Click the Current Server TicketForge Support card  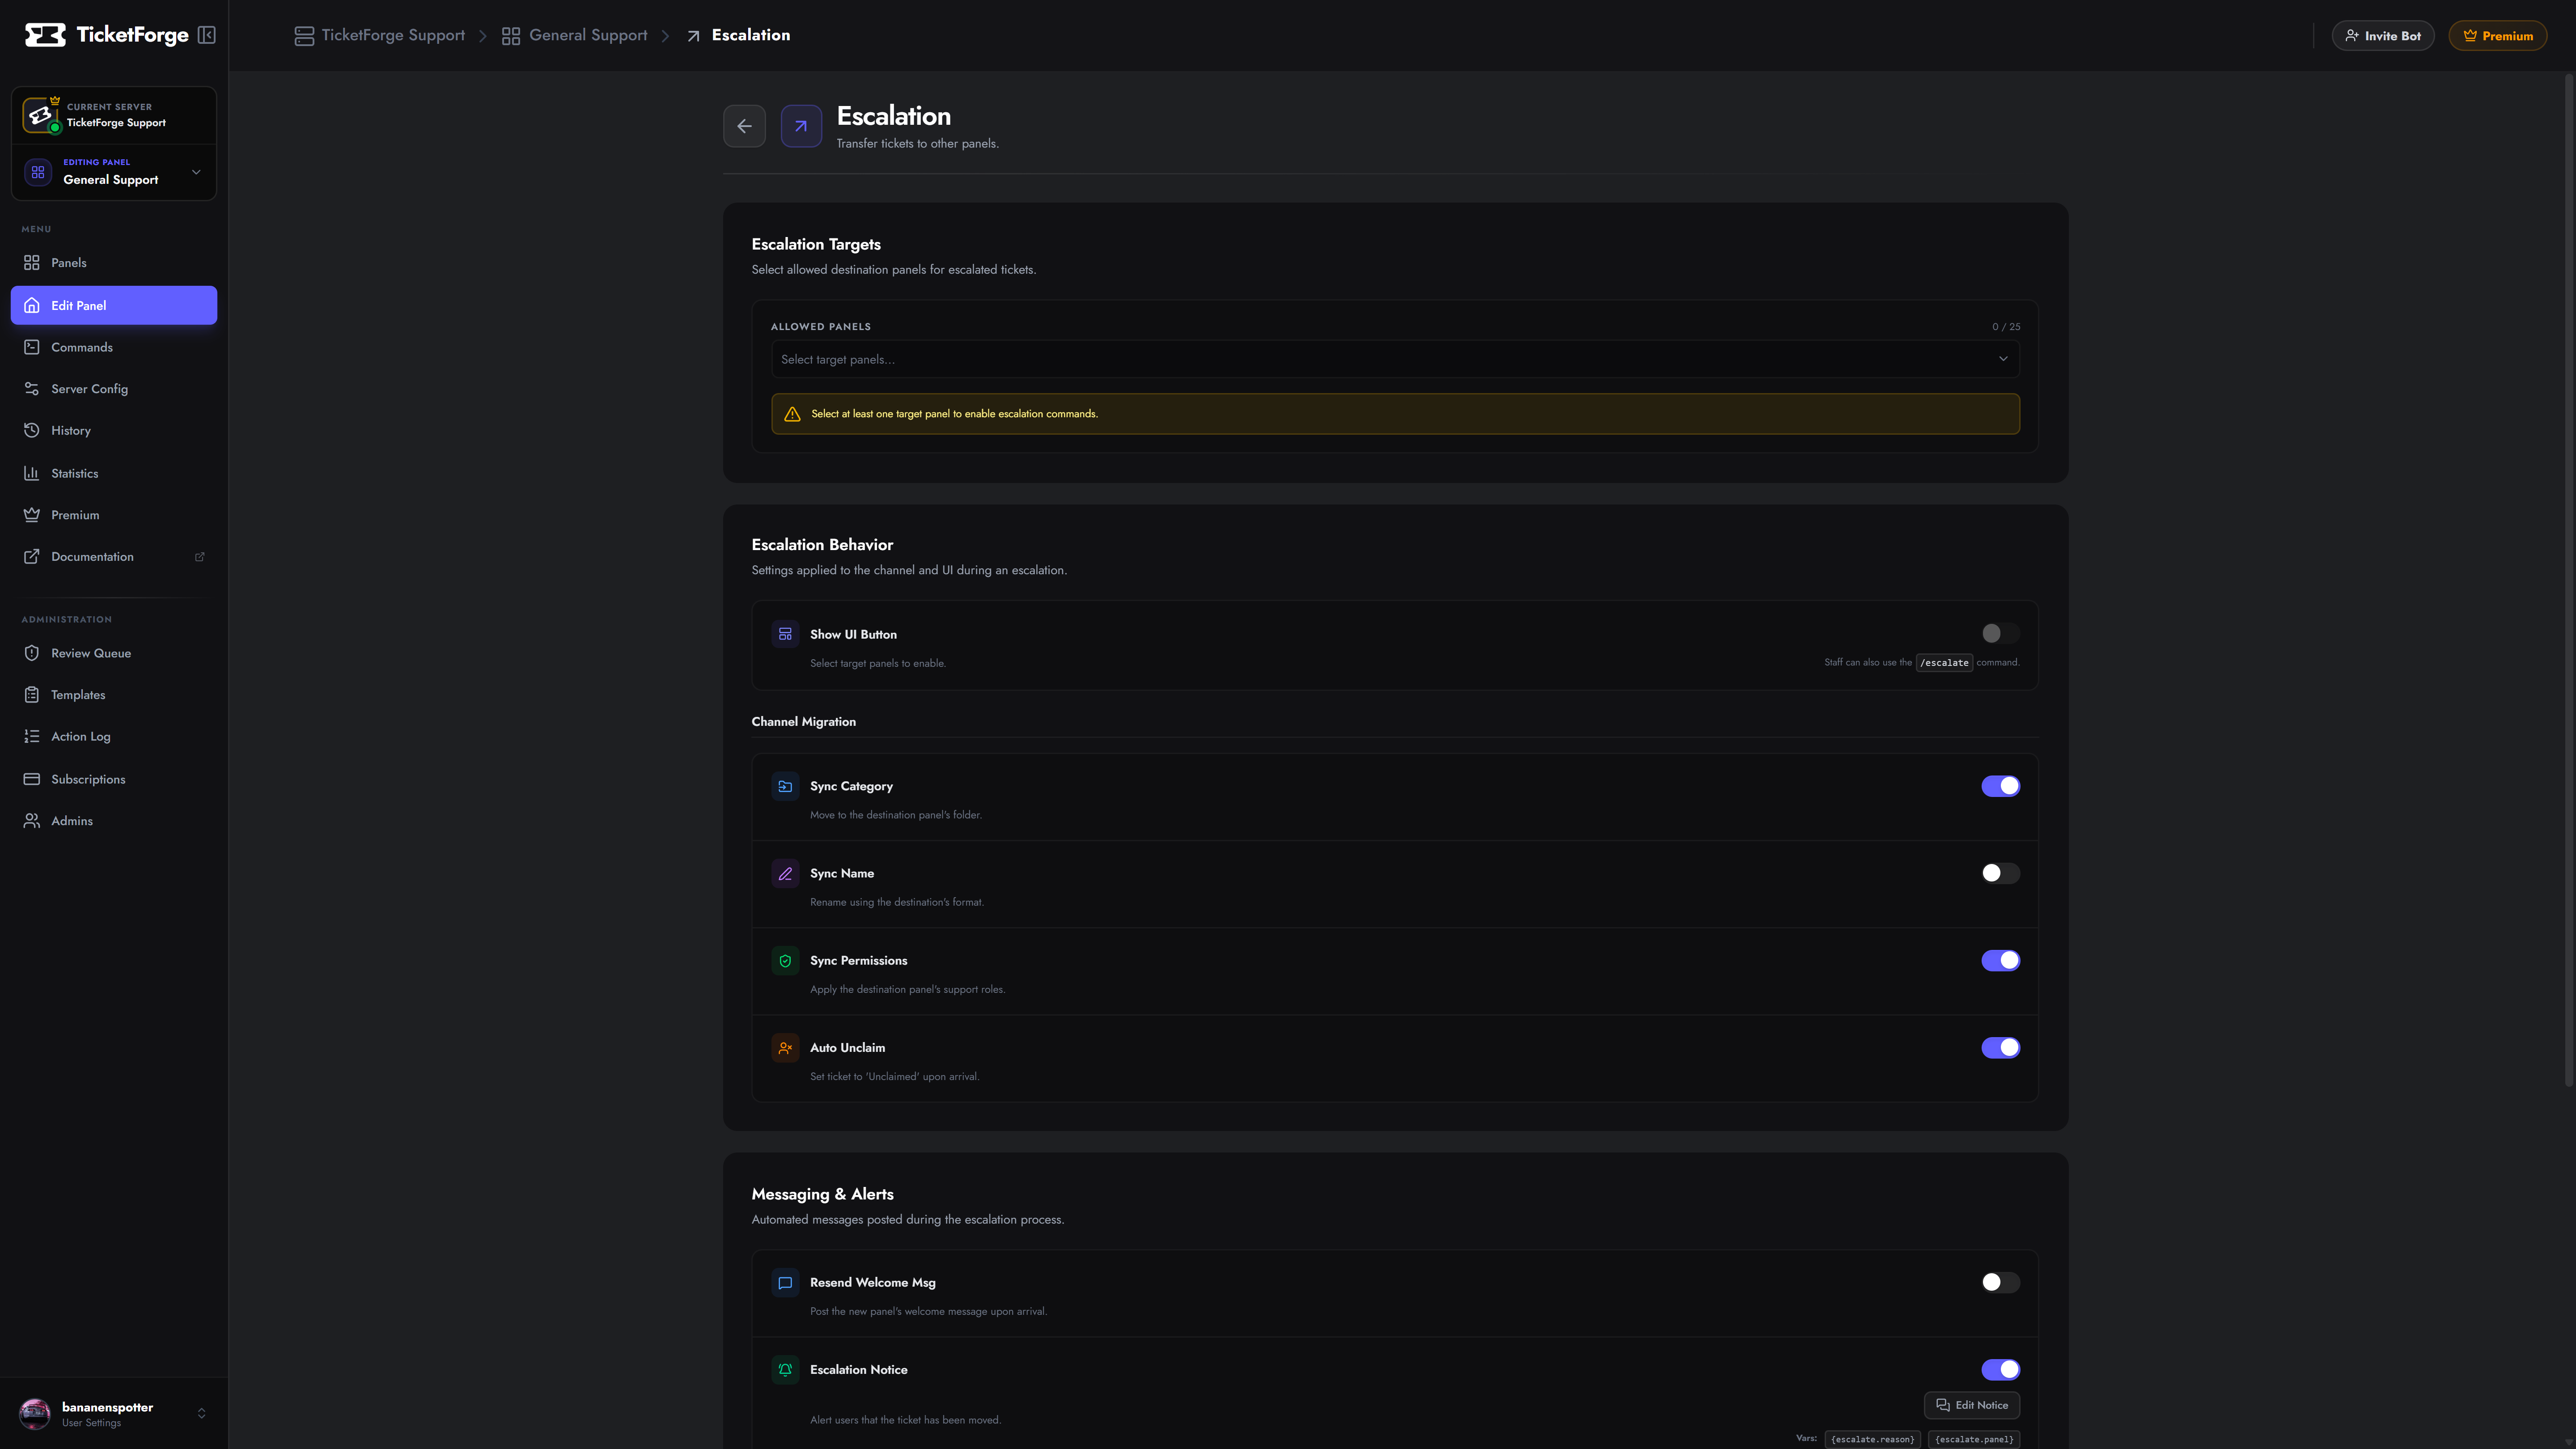pos(114,115)
